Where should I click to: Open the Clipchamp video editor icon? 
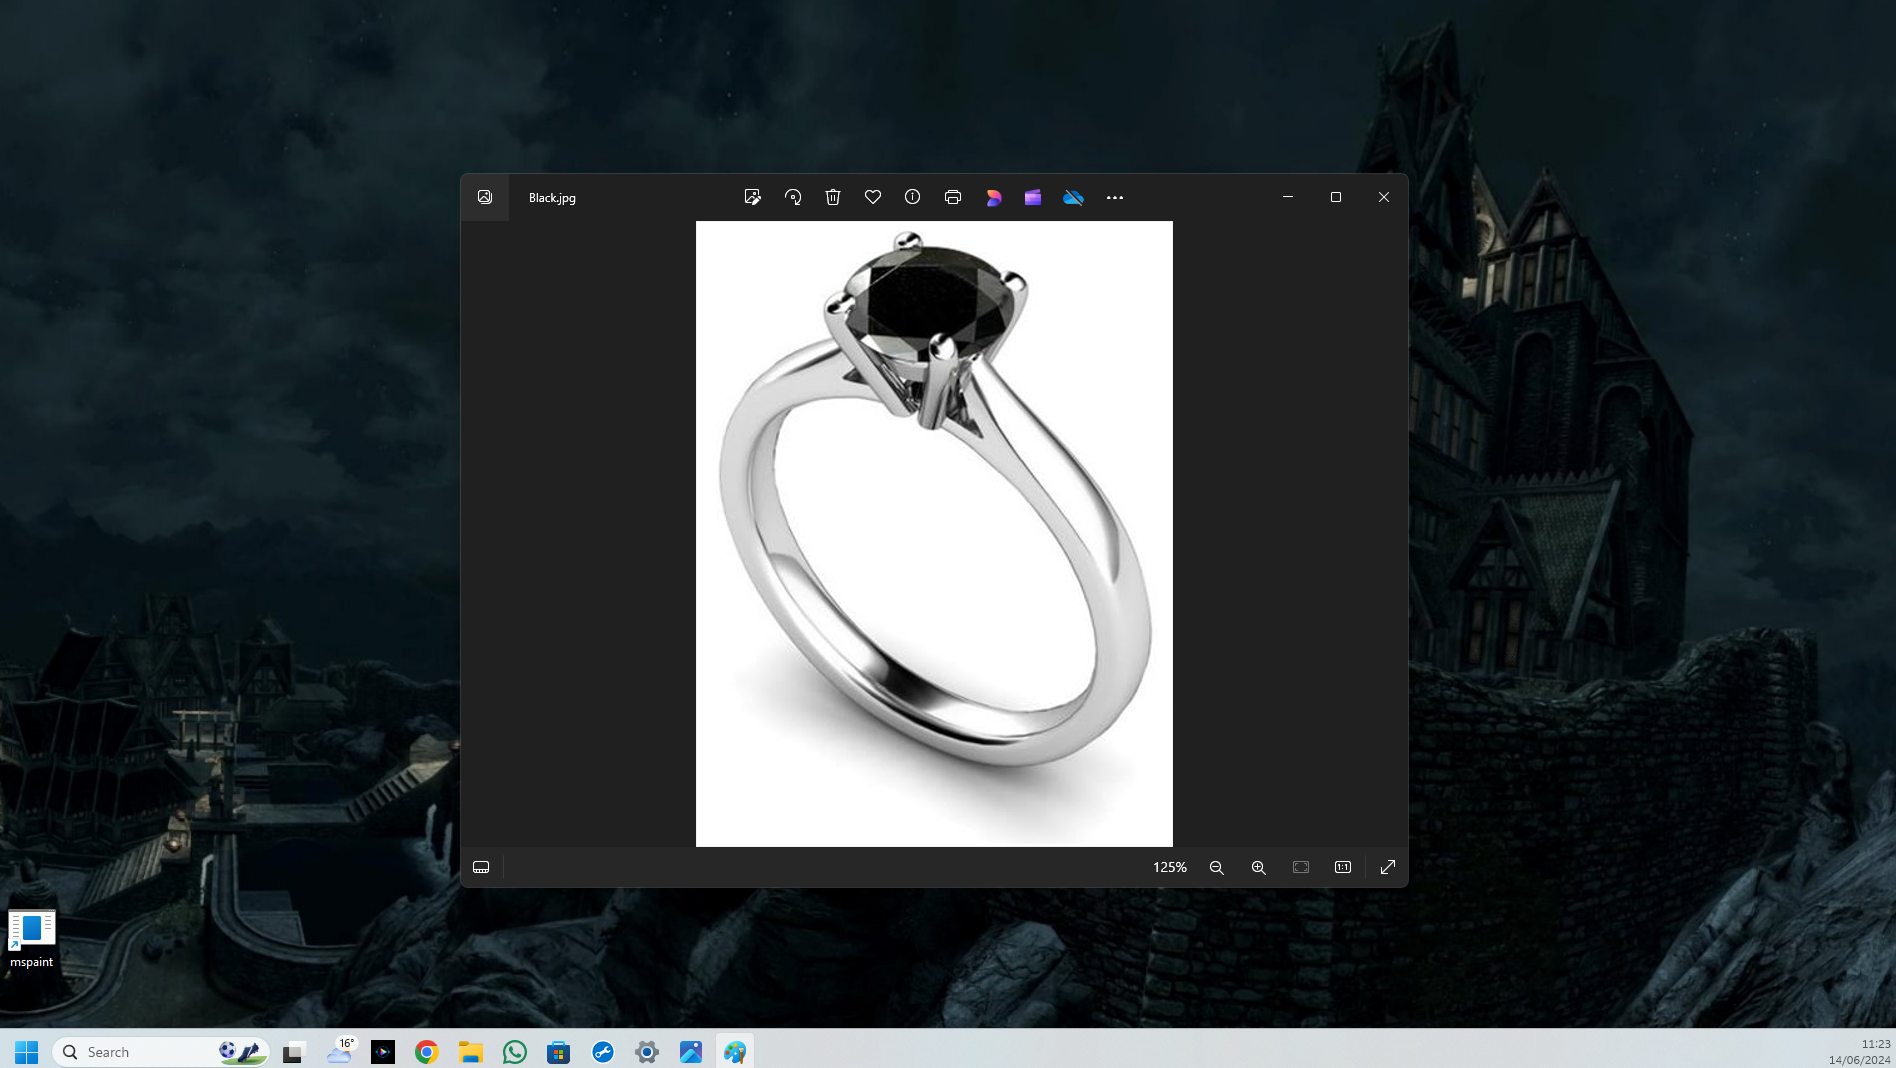pyautogui.click(x=1033, y=197)
